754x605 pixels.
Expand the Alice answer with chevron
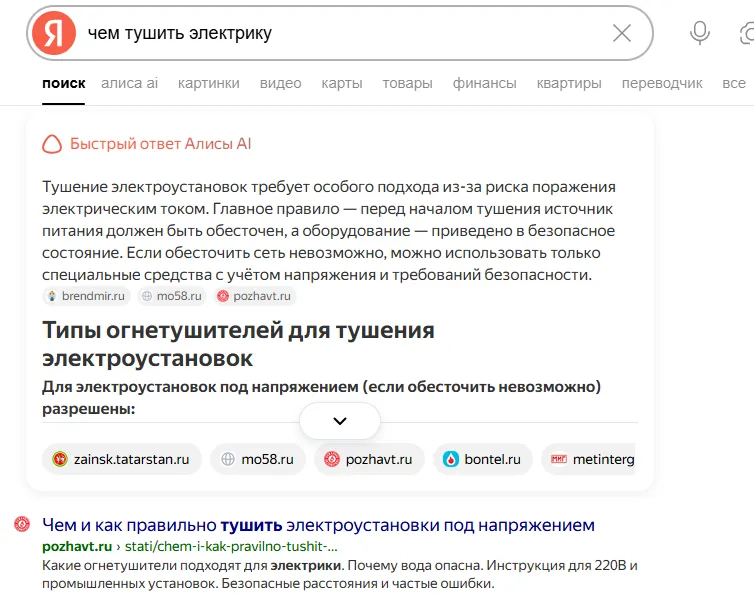coord(340,421)
